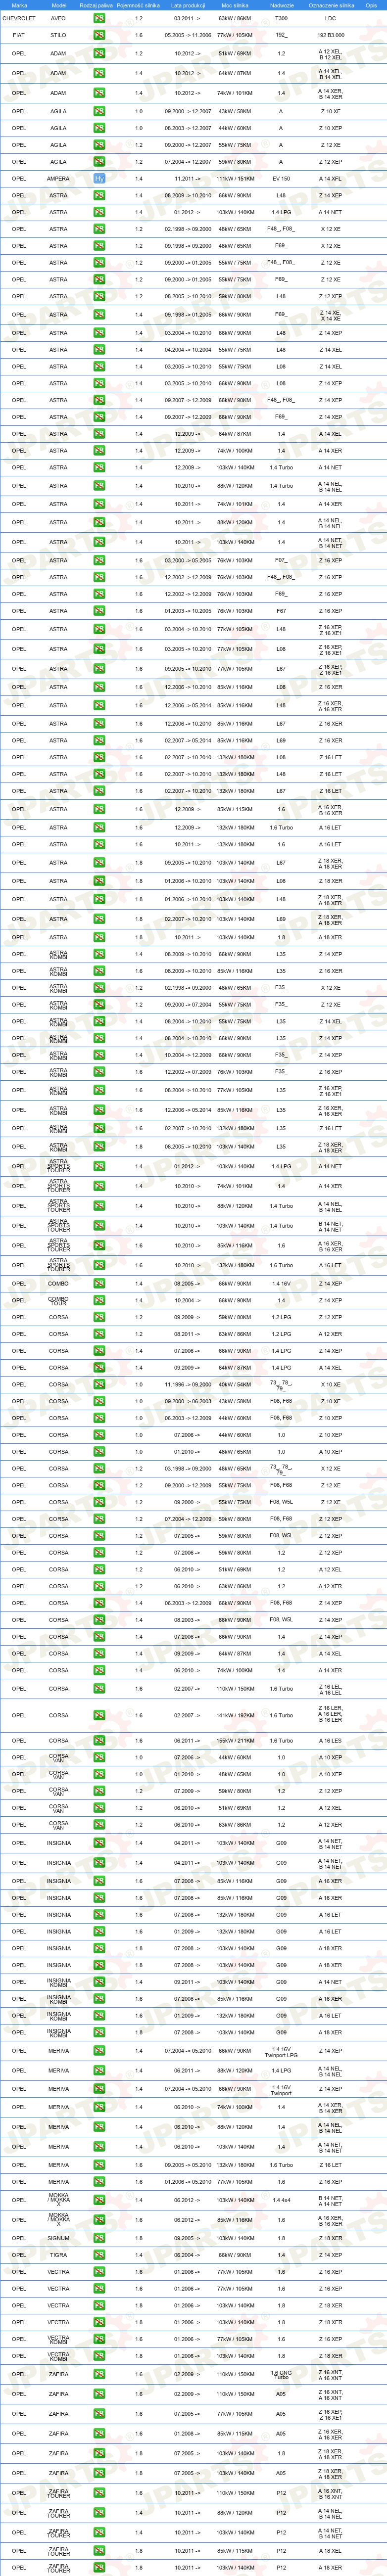Click the CHEVROLET brand cell
The image size is (387, 2576).
pyautogui.click(x=19, y=18)
